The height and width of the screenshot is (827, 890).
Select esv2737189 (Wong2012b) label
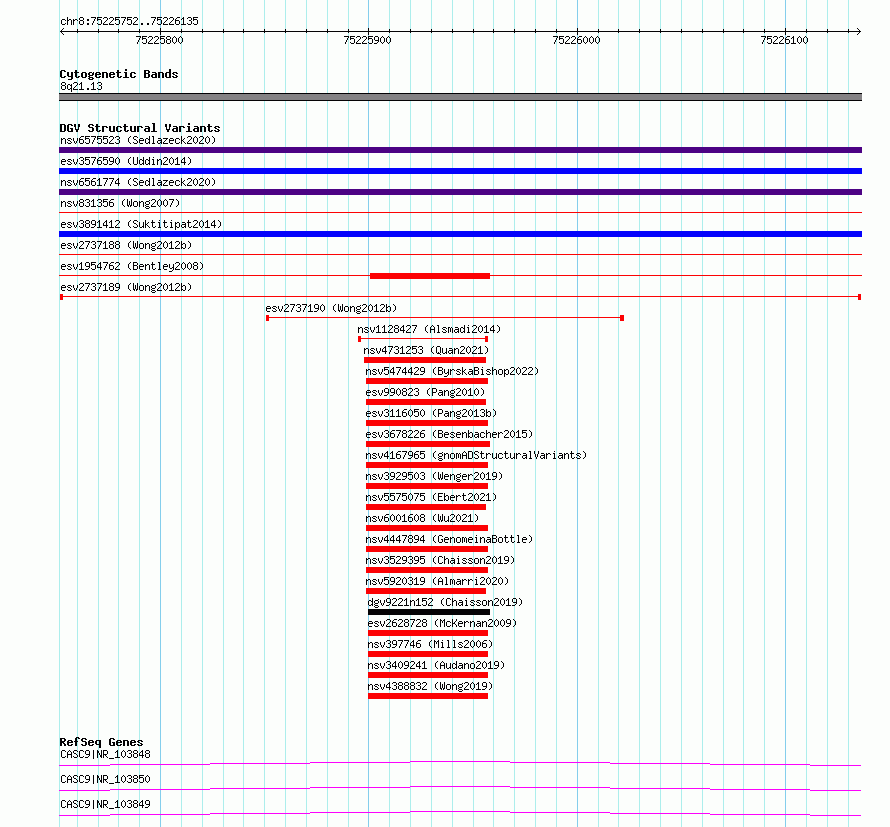[x=126, y=287]
